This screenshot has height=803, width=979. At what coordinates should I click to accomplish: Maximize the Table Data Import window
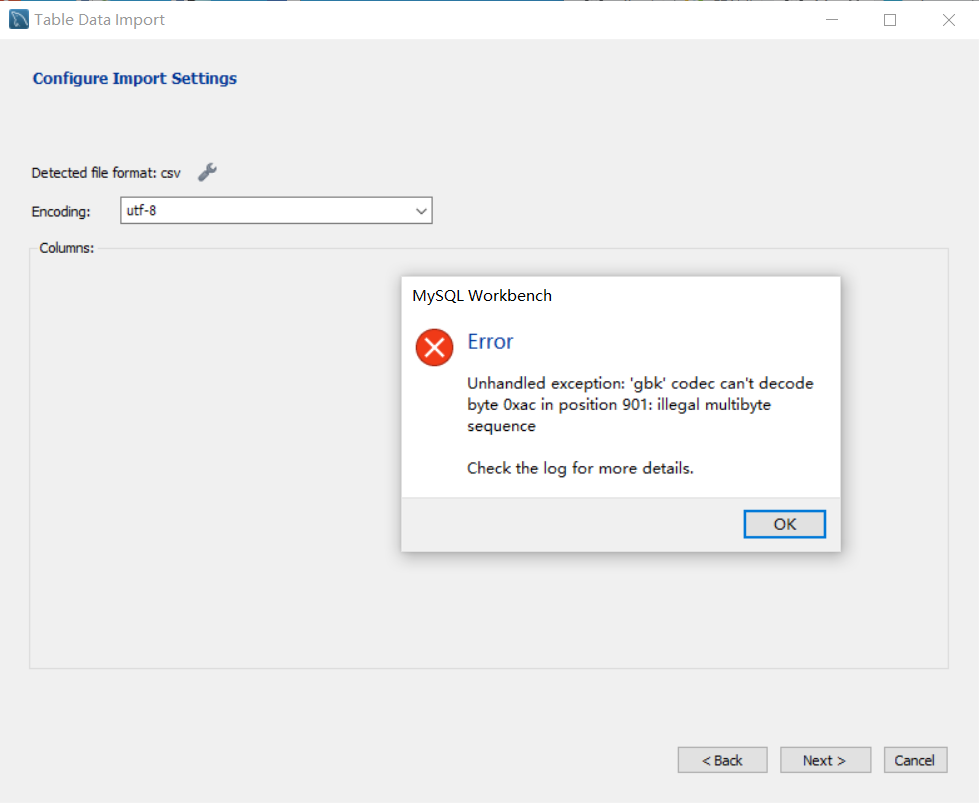[890, 20]
